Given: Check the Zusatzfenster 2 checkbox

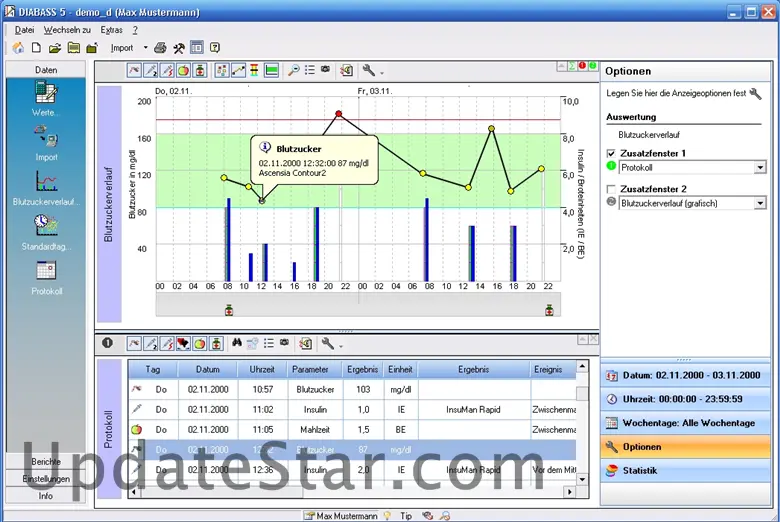Looking at the screenshot, I should pos(611,189).
